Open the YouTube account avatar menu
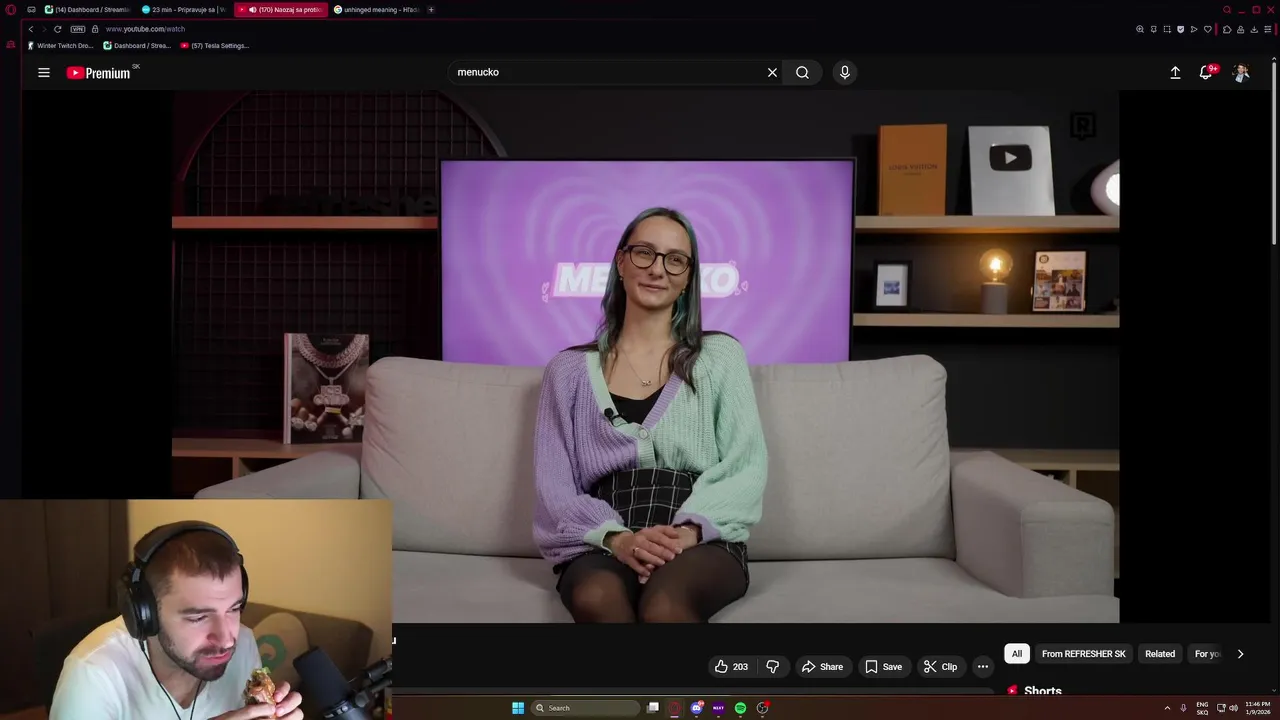Screen dimensions: 1280x720 pyautogui.click(x=1241, y=72)
